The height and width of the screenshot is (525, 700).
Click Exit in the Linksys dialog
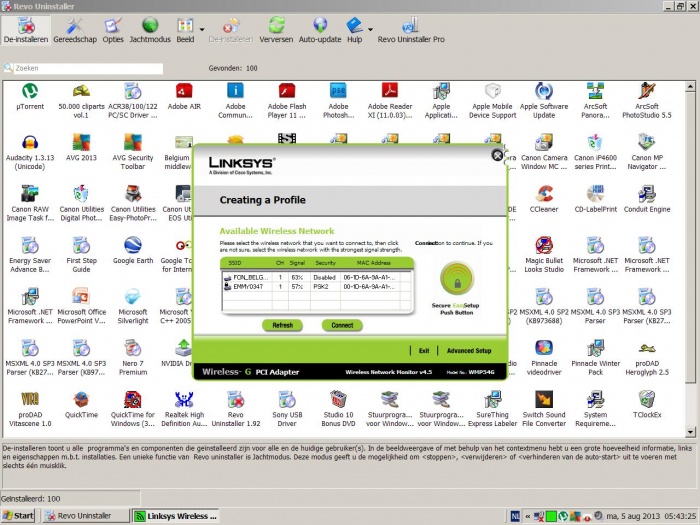click(x=424, y=351)
